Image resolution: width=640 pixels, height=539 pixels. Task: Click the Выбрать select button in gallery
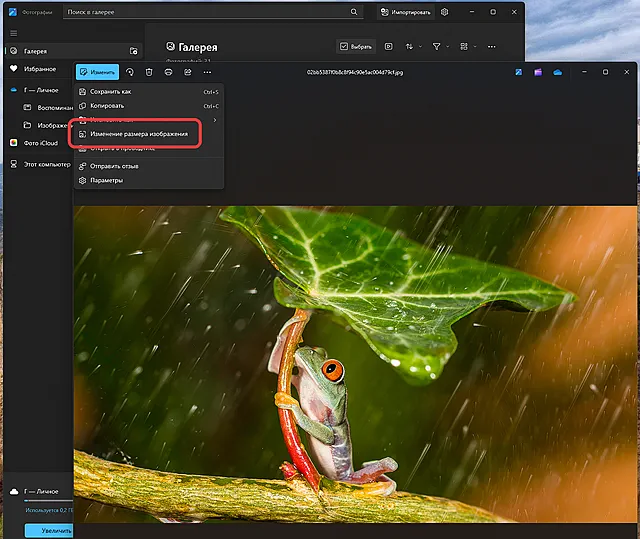(356, 47)
